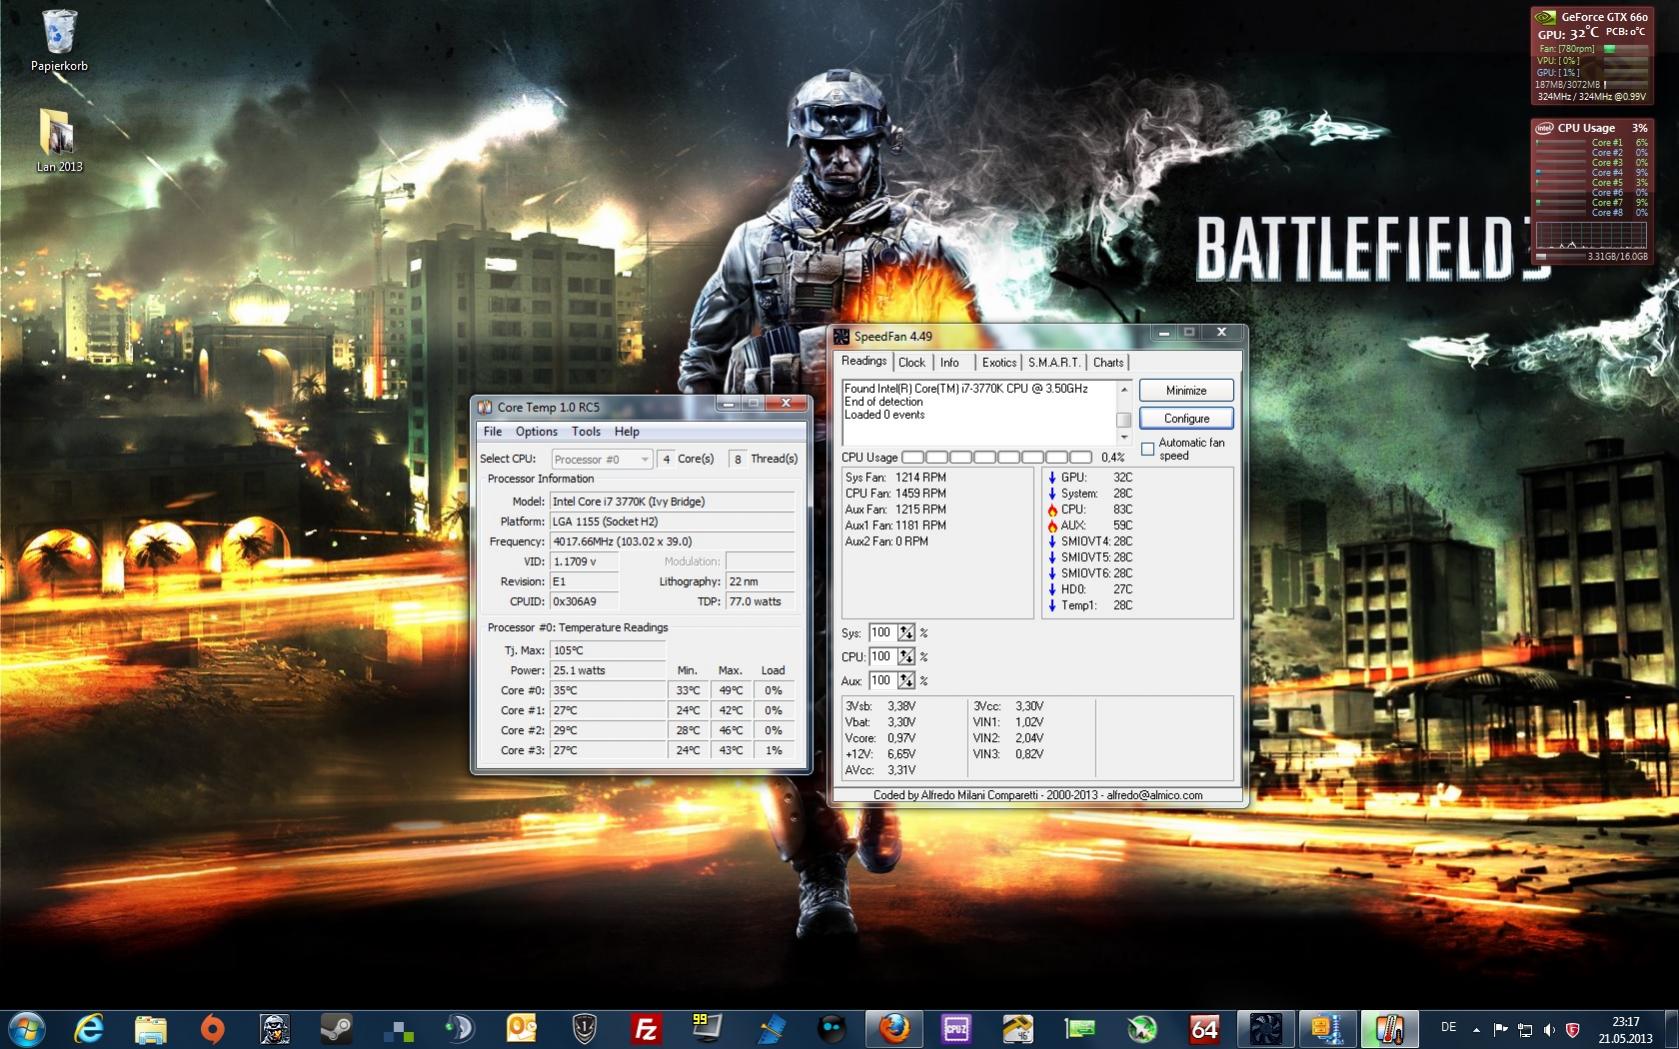Image resolution: width=1679 pixels, height=1049 pixels.
Task: Switch to Core Temp thermometer taskbar button
Action: click(x=1389, y=1028)
